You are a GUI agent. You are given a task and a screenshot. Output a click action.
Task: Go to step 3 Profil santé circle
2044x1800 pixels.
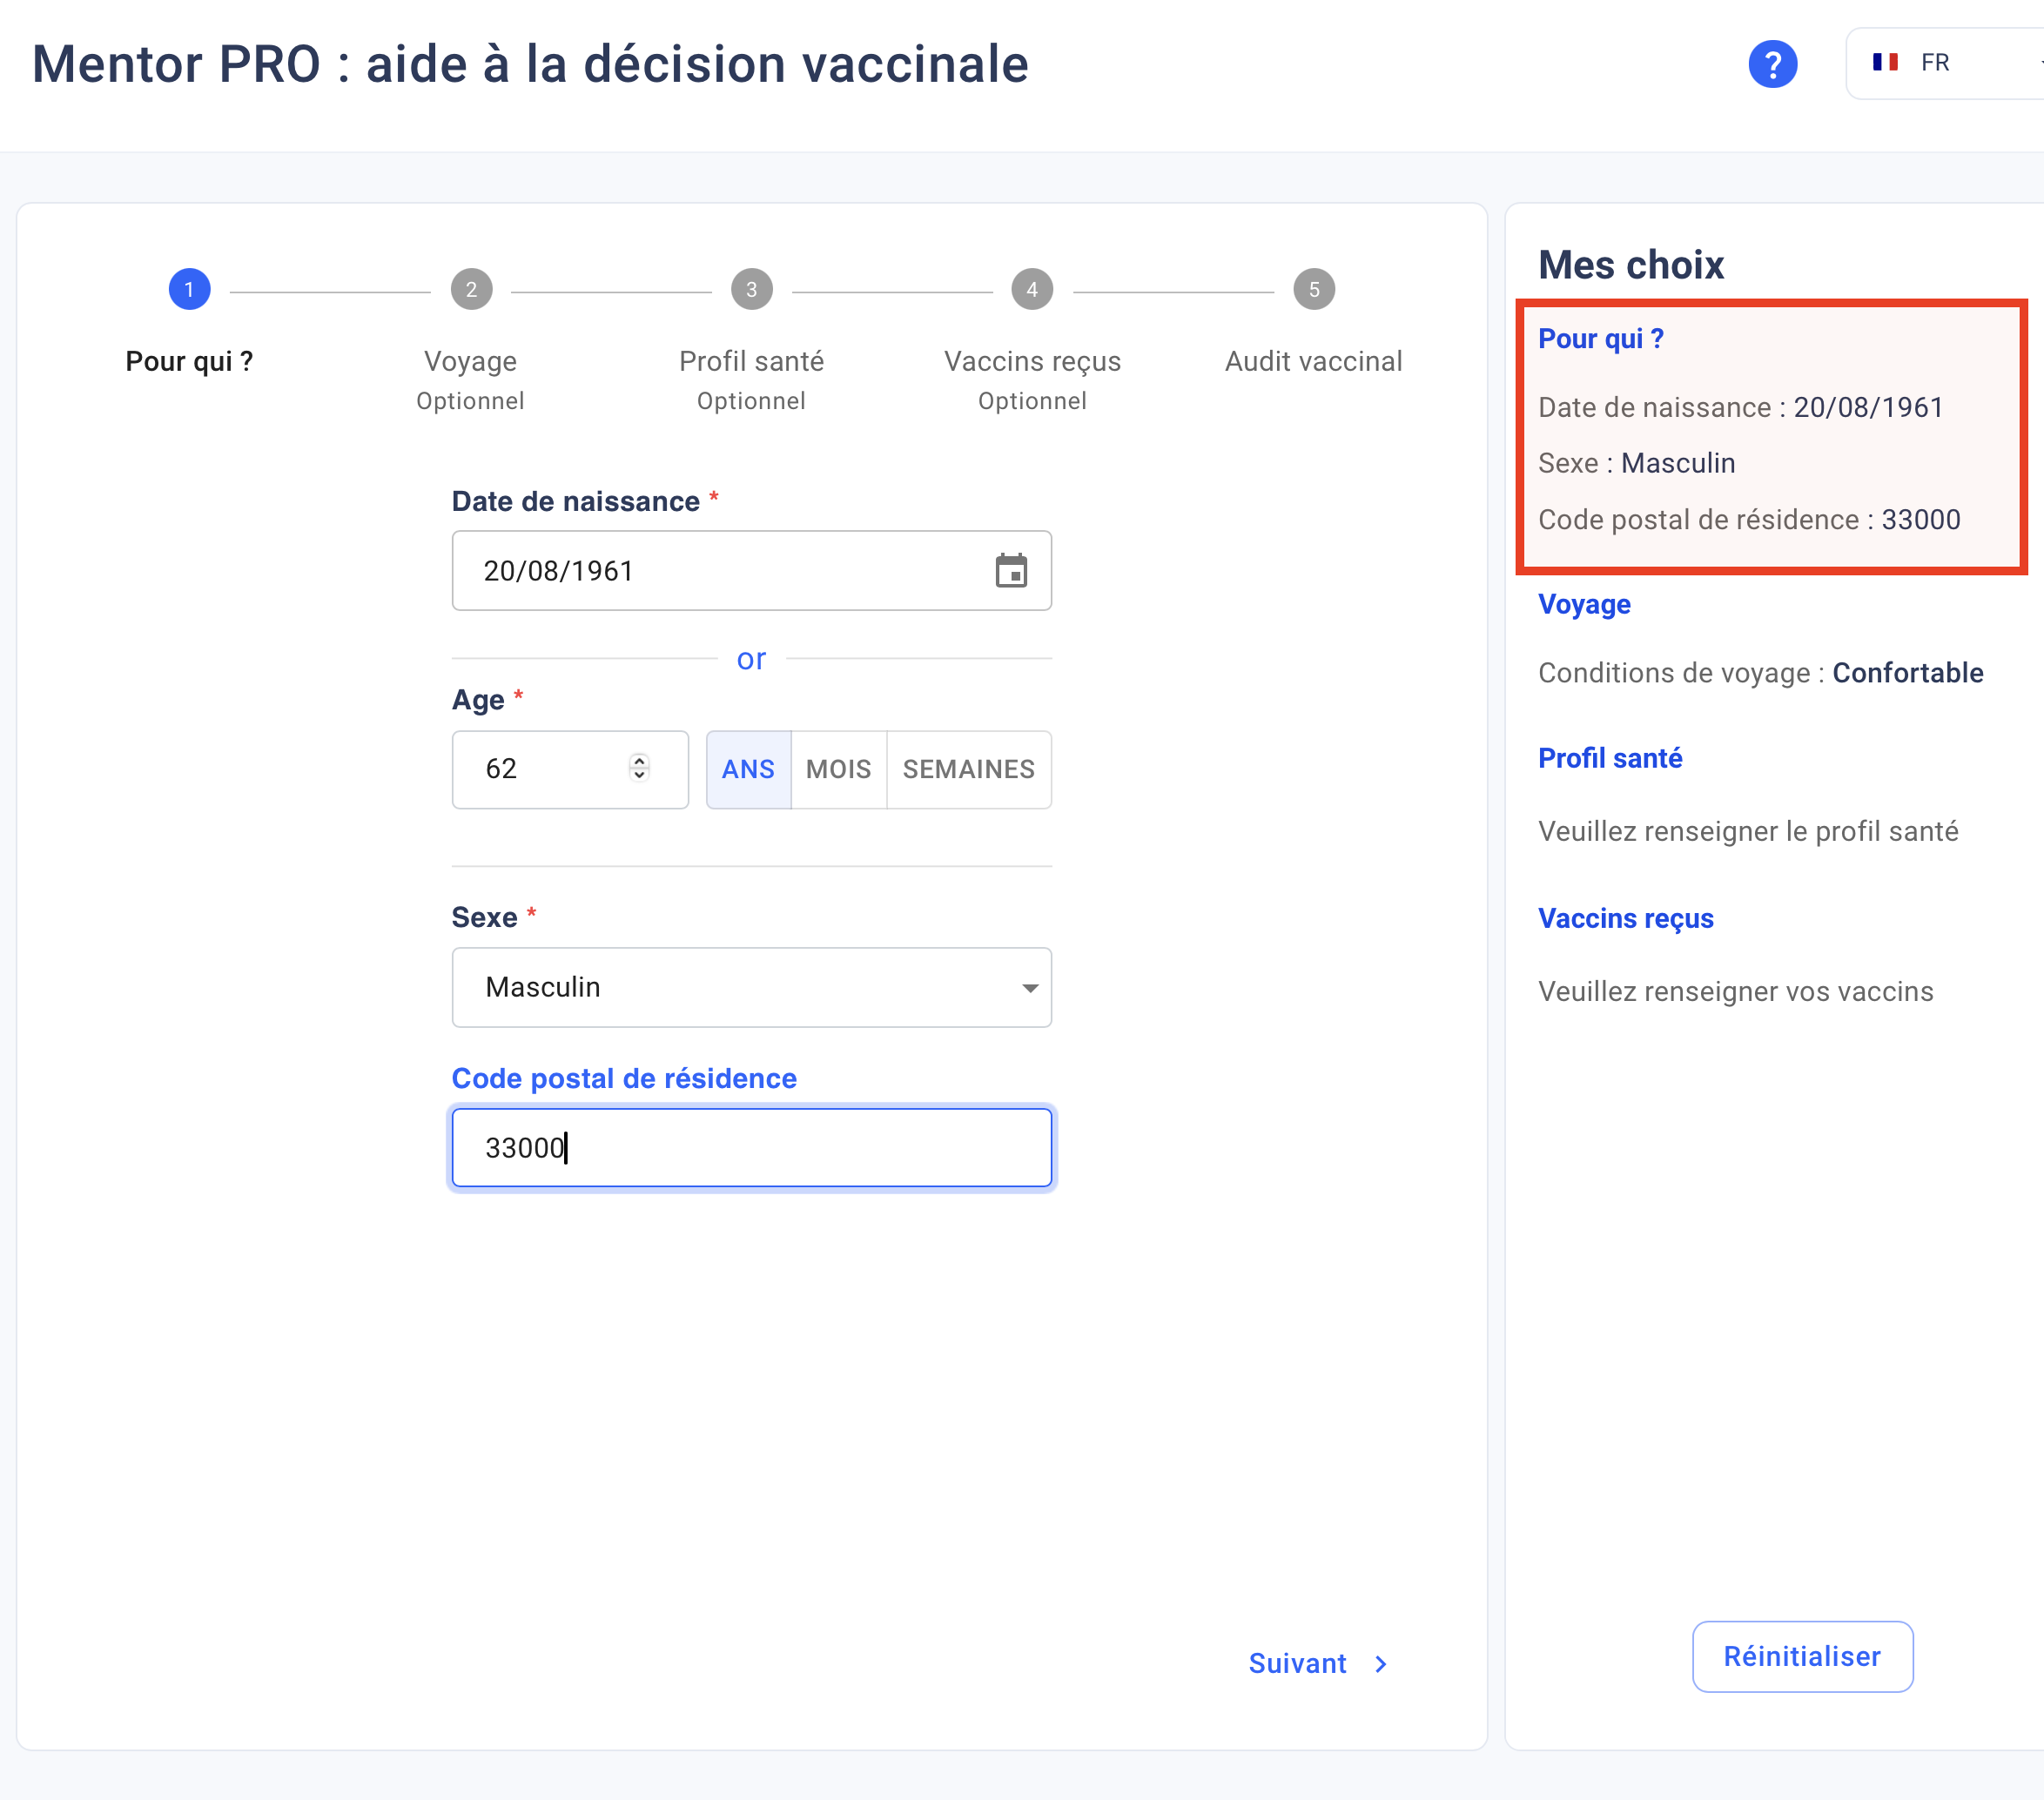(751, 290)
